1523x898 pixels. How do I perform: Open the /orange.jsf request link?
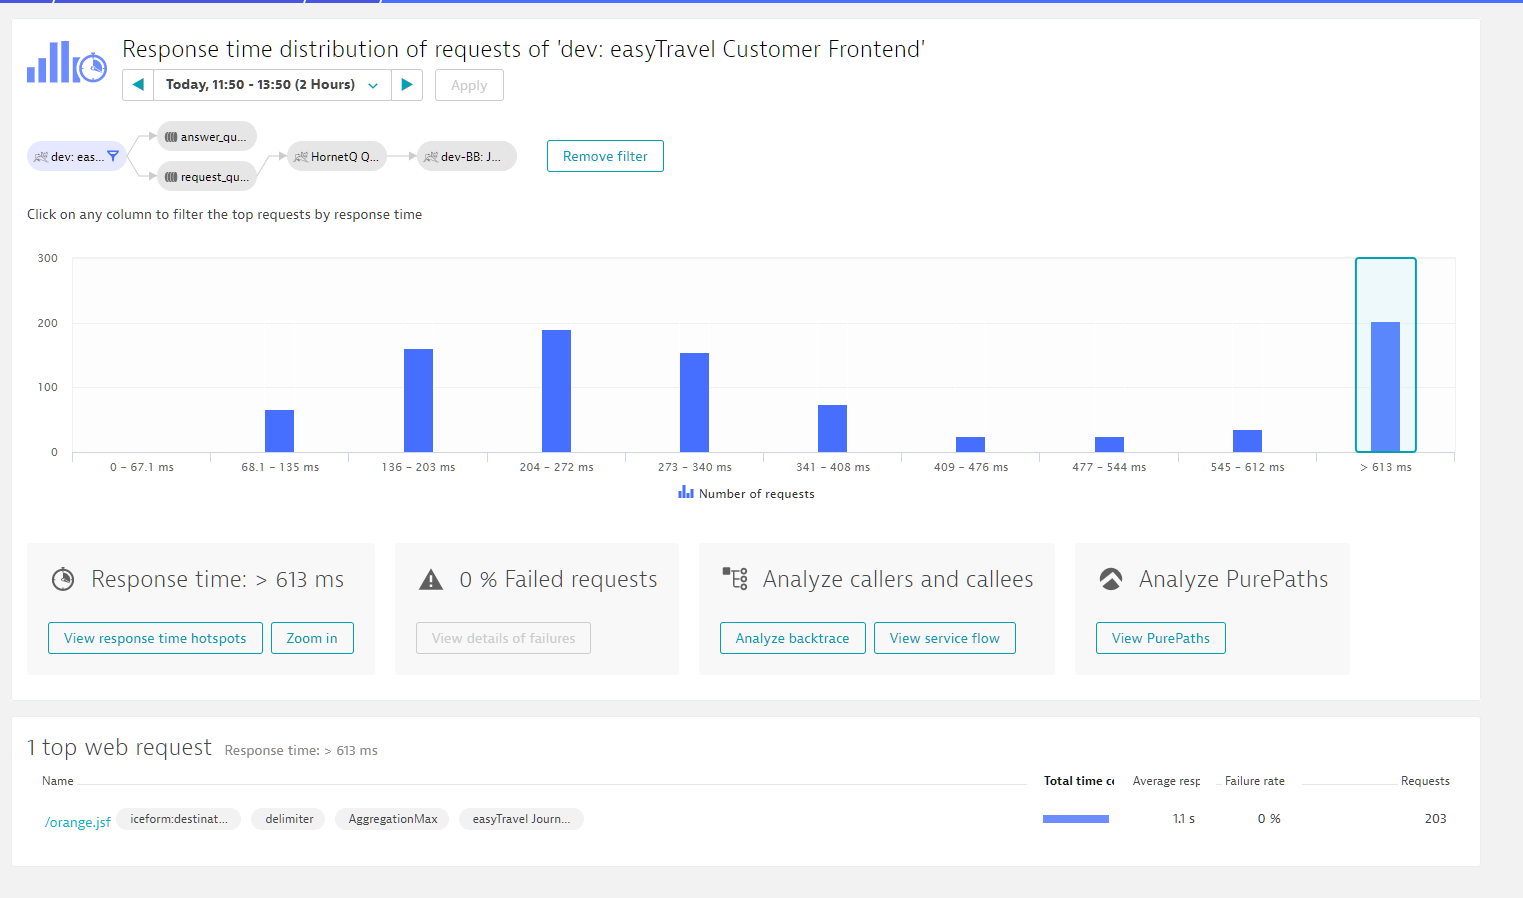click(x=78, y=822)
